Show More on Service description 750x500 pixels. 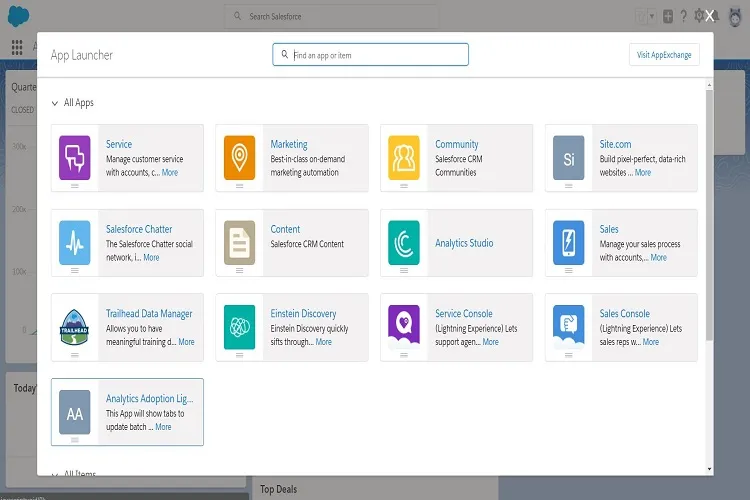(x=170, y=172)
